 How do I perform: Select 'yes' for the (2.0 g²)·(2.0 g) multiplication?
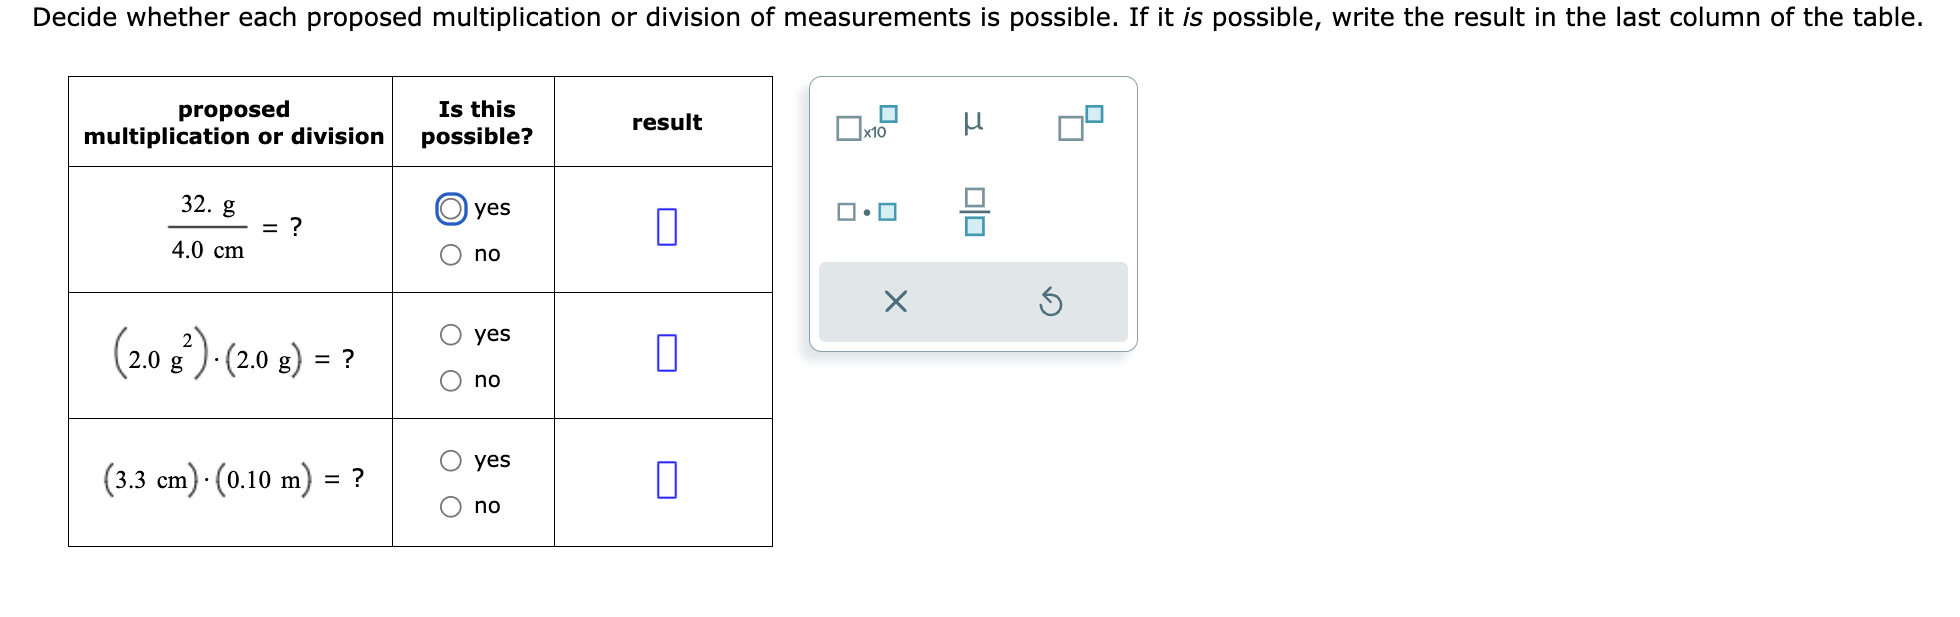[x=452, y=333]
